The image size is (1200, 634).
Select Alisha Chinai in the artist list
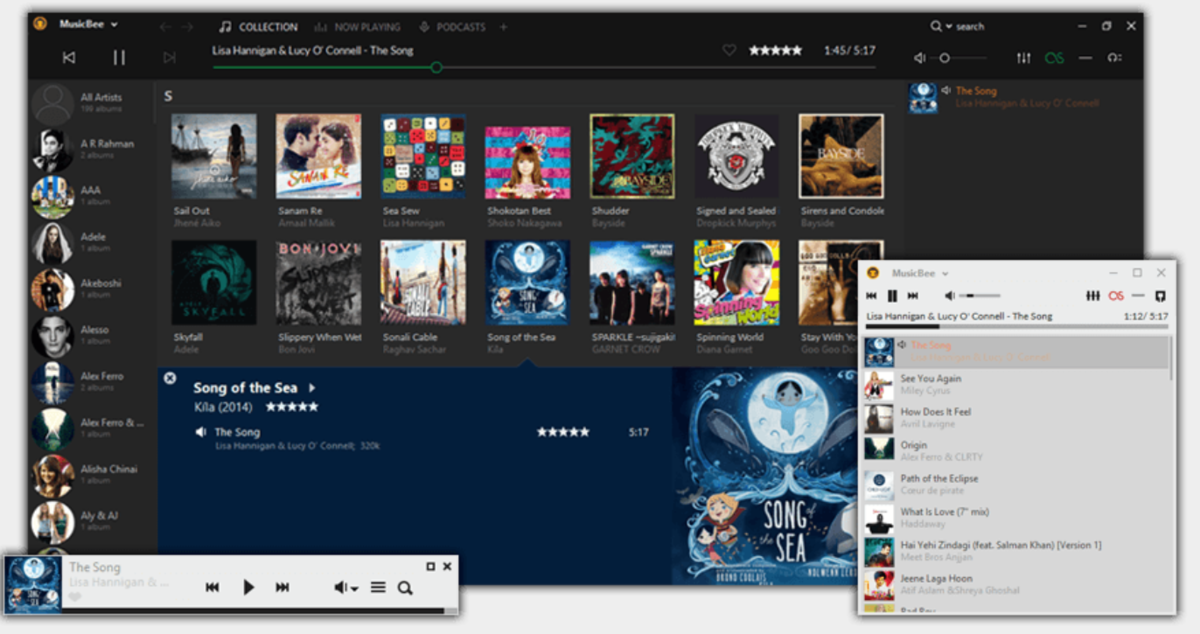click(93, 474)
